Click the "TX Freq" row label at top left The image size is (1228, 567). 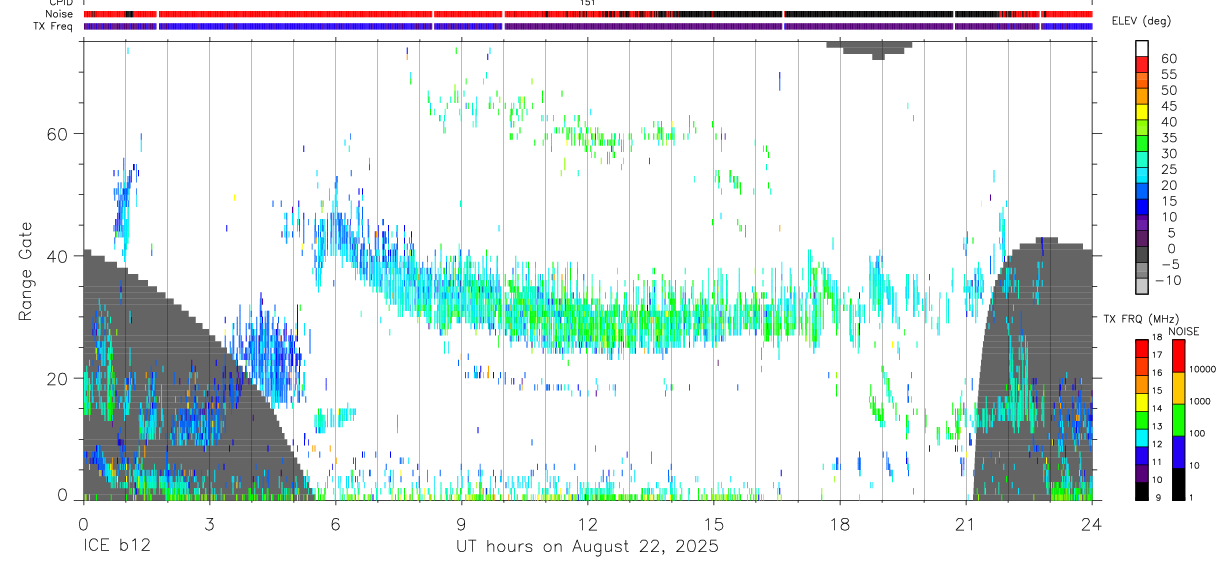(54, 26)
